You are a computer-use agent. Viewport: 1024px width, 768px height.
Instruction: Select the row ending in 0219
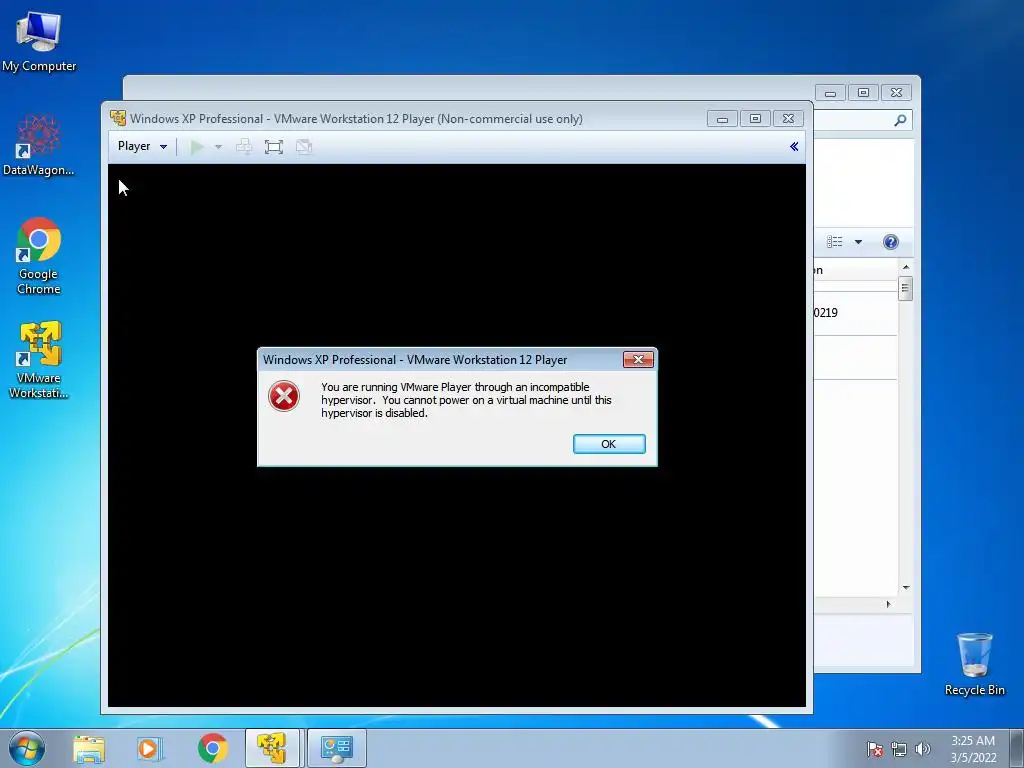[855, 313]
